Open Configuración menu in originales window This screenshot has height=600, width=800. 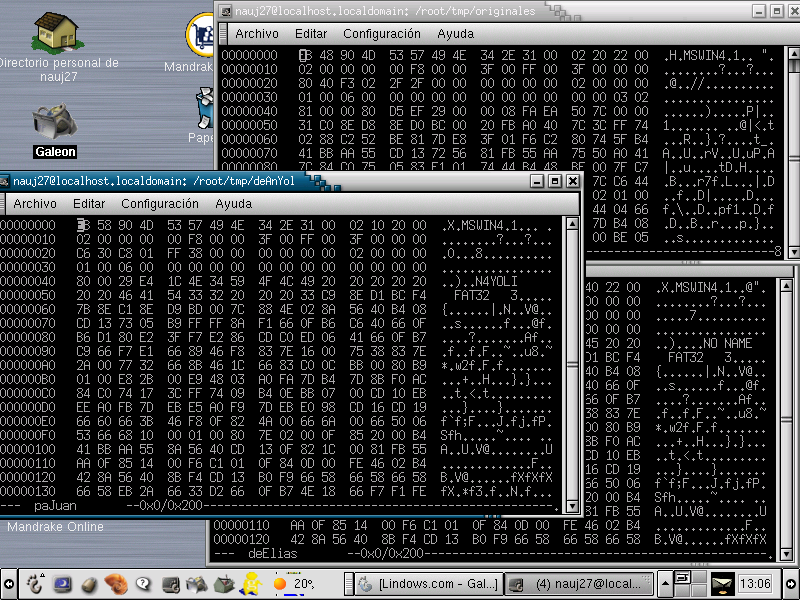pos(382,34)
